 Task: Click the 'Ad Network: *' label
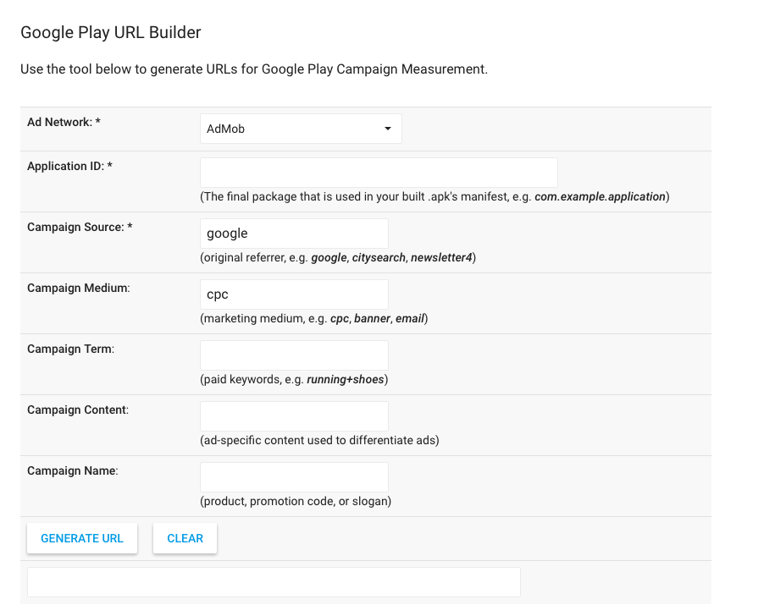(x=64, y=122)
